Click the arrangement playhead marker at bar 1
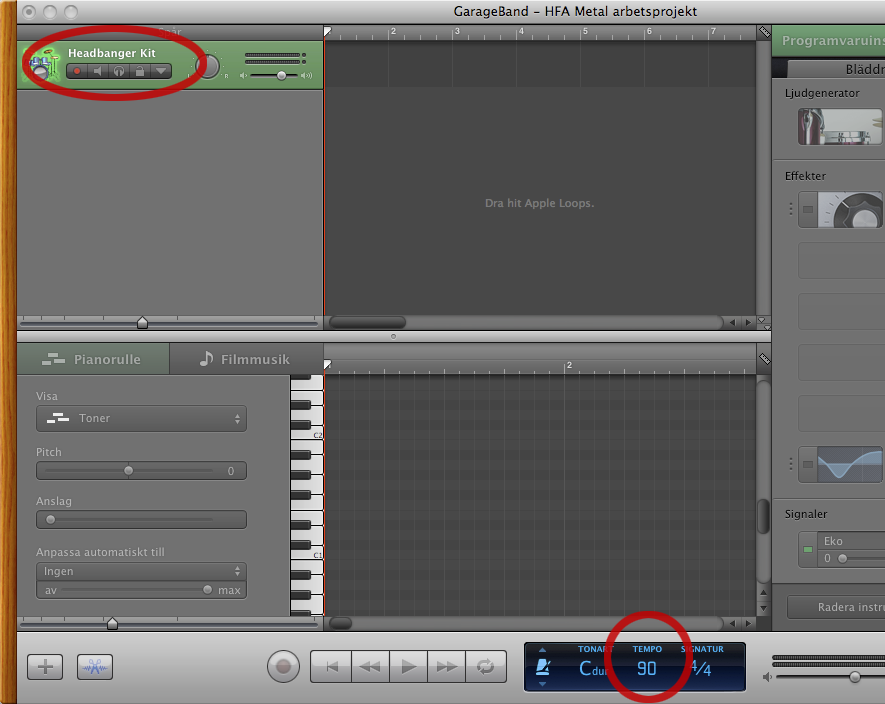This screenshot has height=704, width=885. (x=327, y=32)
